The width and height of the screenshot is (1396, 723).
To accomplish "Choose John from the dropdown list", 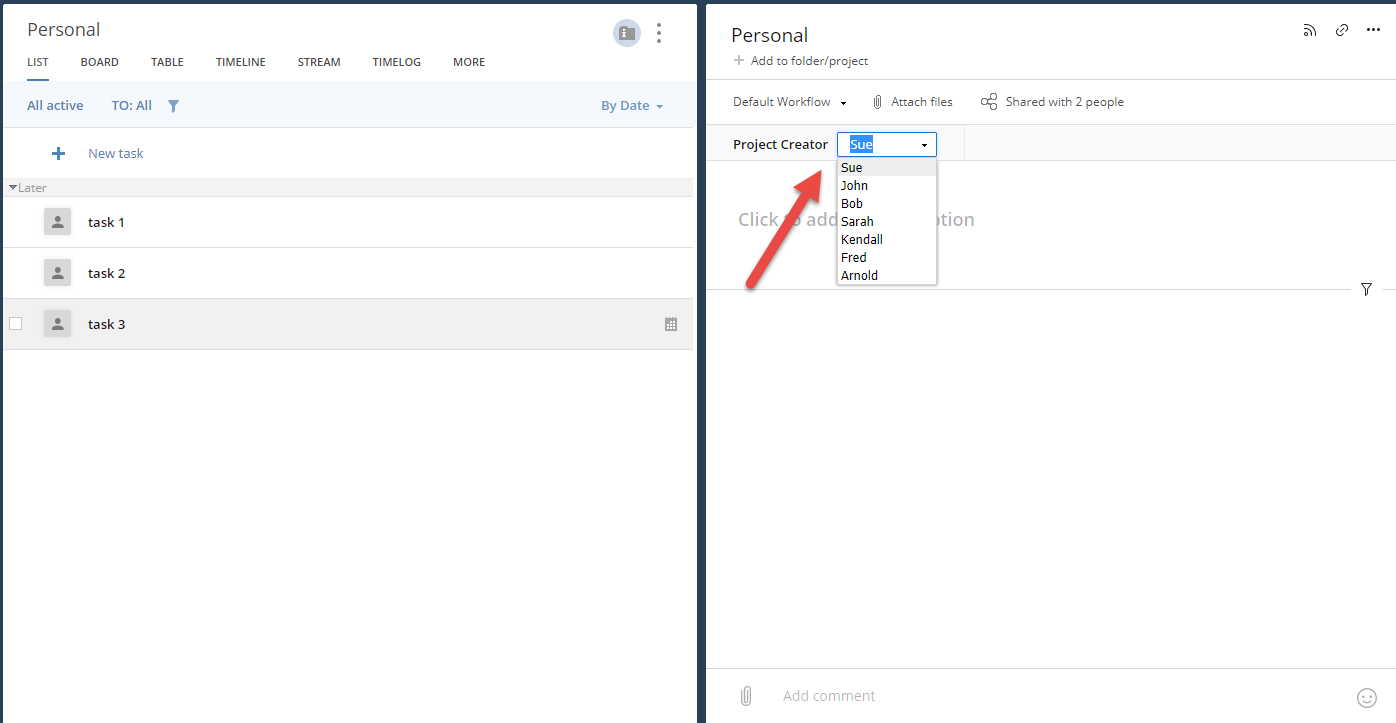I will [887, 186].
